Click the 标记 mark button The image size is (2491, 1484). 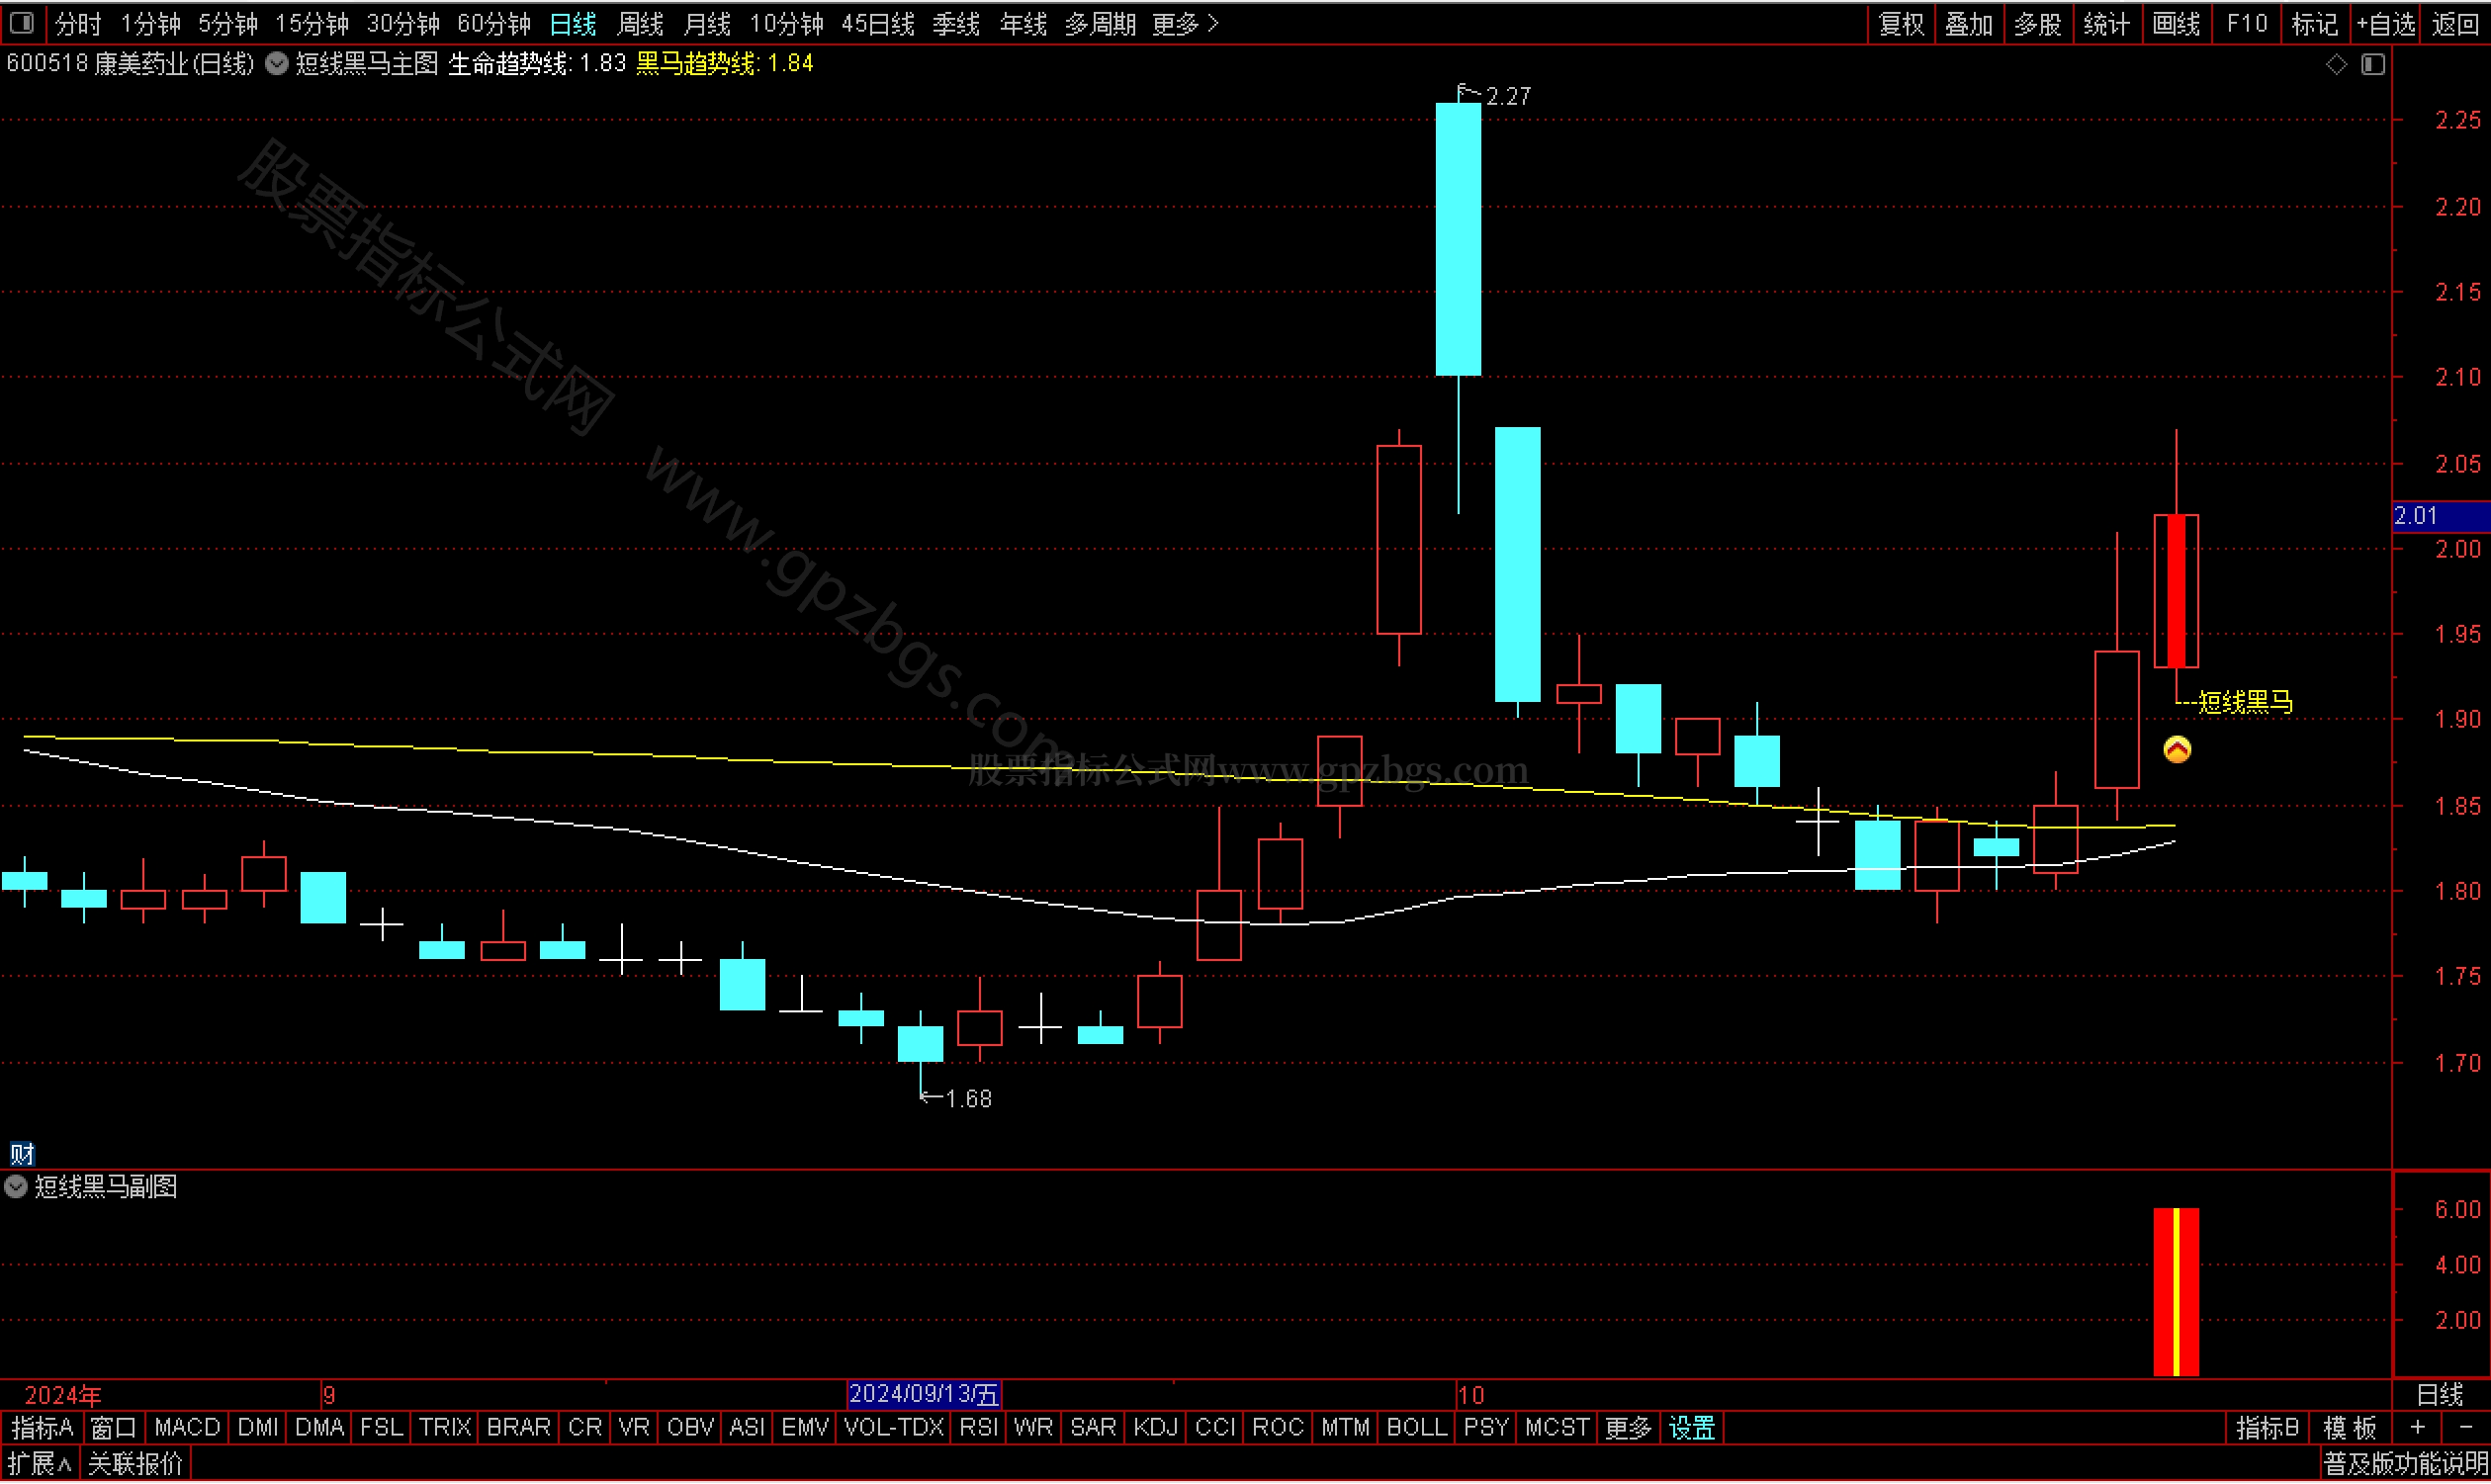click(2314, 23)
